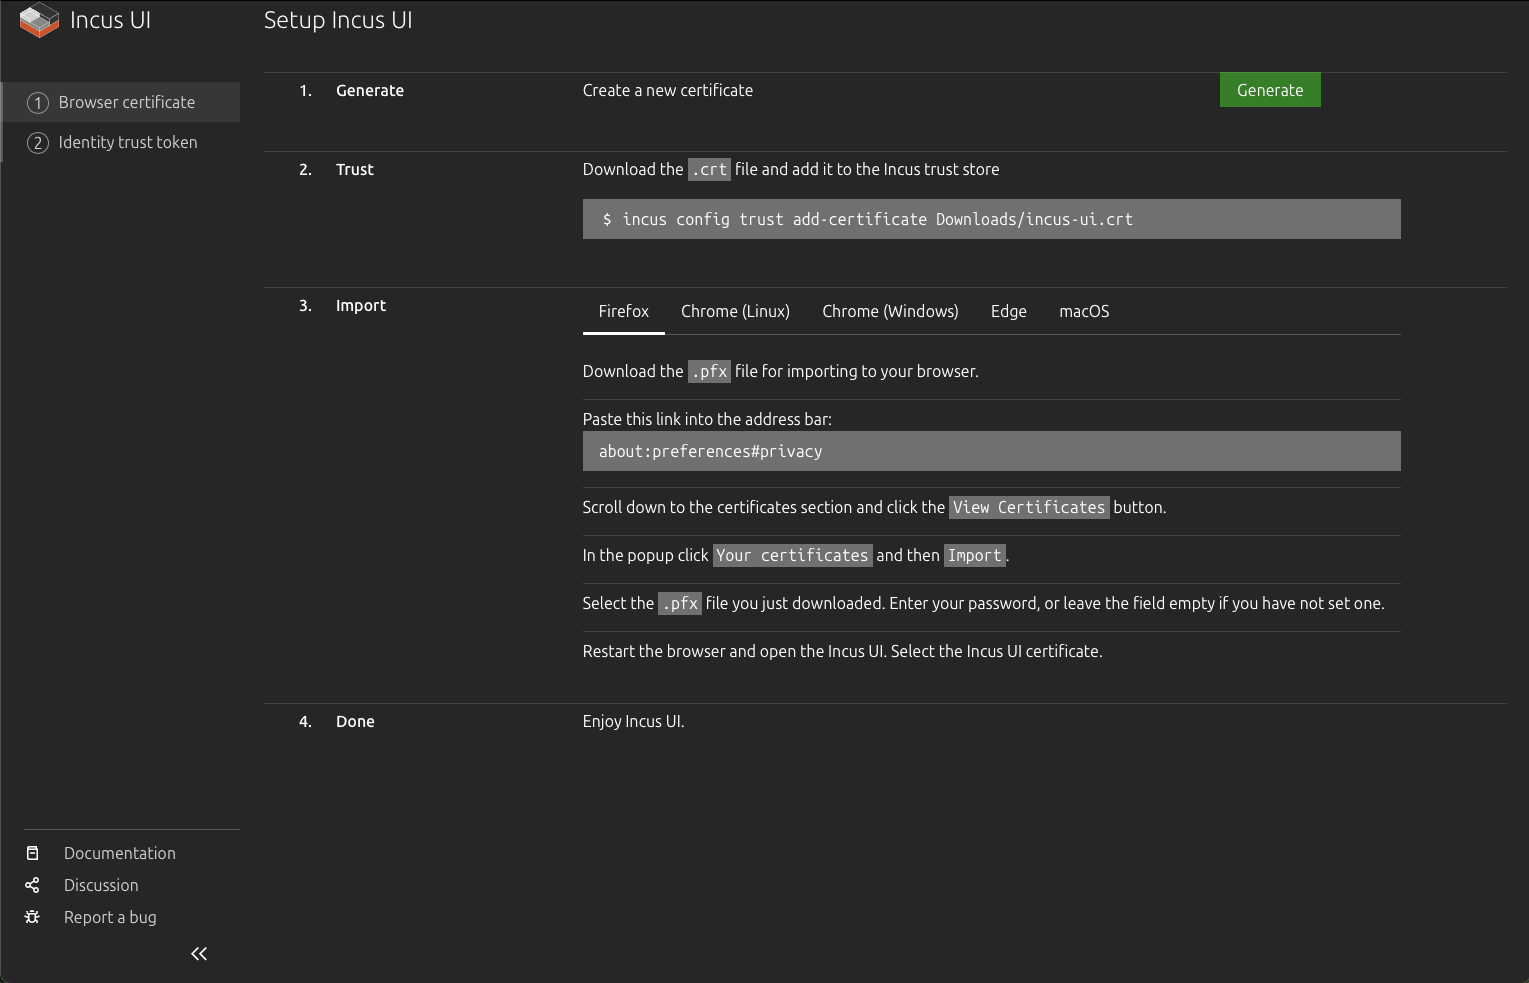Switch to the Edge tab
This screenshot has height=983, width=1529.
pyautogui.click(x=1009, y=311)
